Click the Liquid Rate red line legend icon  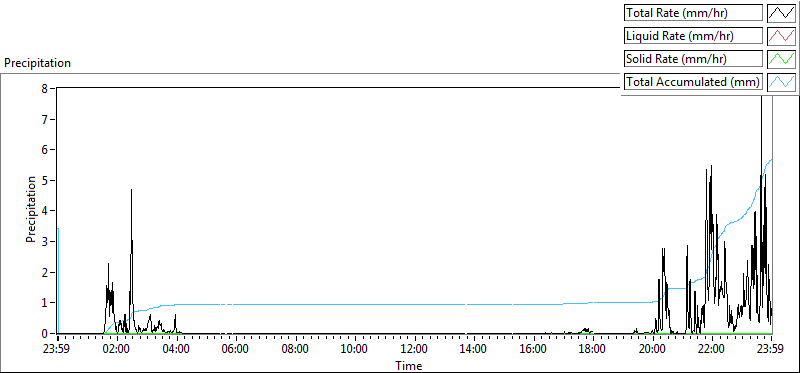tap(782, 36)
